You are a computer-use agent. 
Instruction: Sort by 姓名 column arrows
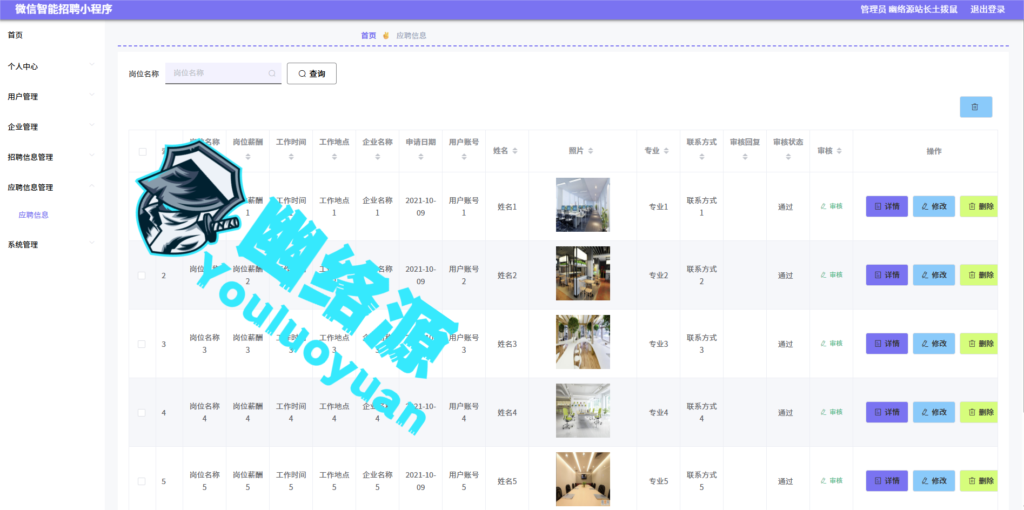pyautogui.click(x=515, y=151)
